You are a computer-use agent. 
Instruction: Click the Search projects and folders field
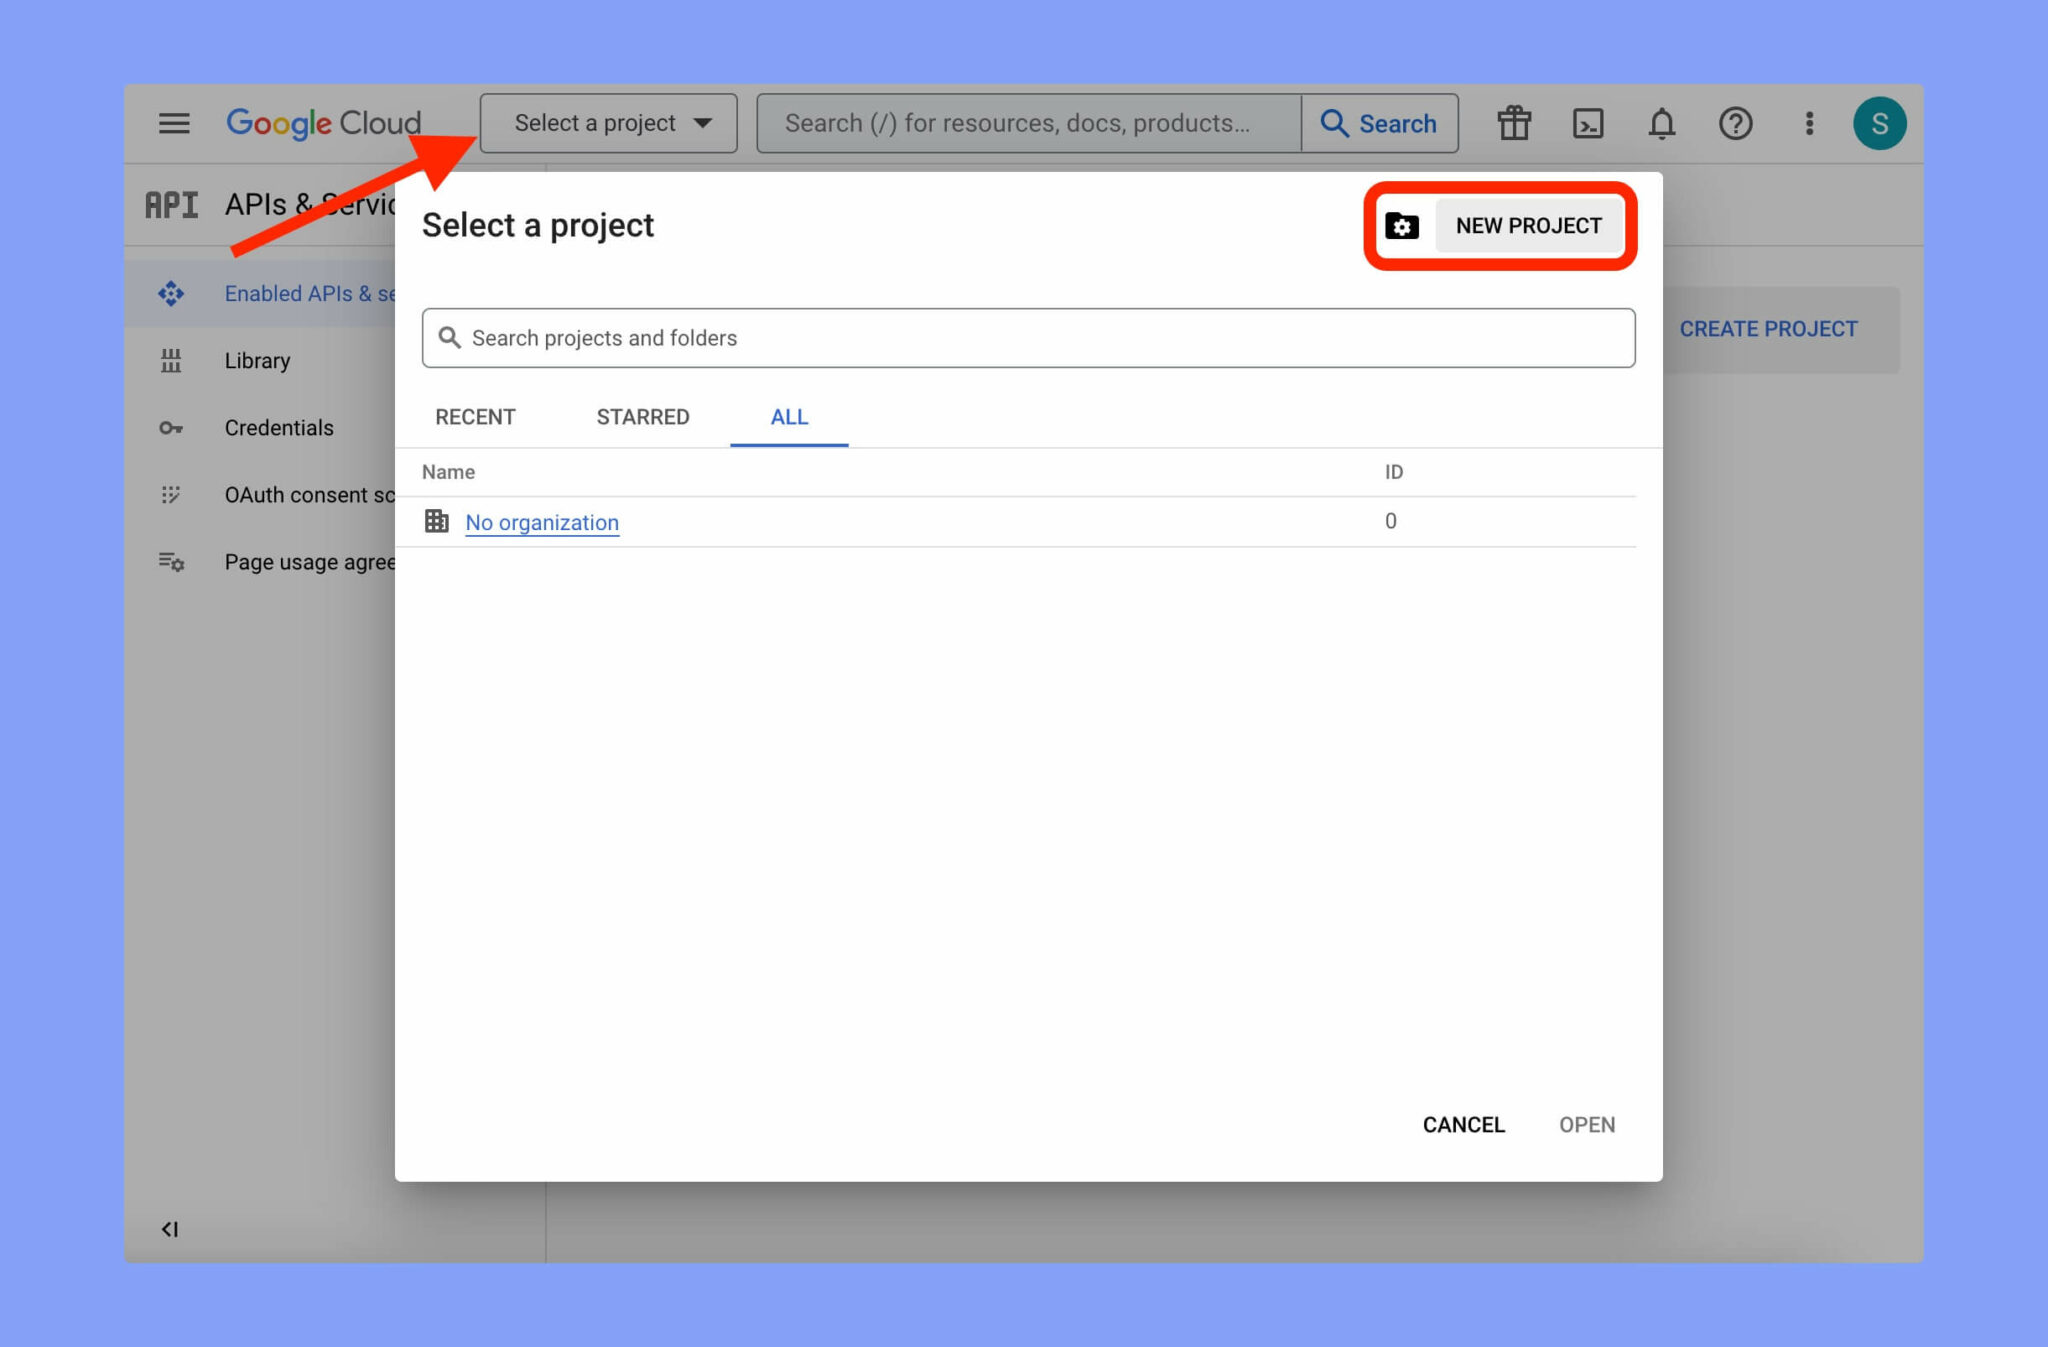pos(1028,337)
